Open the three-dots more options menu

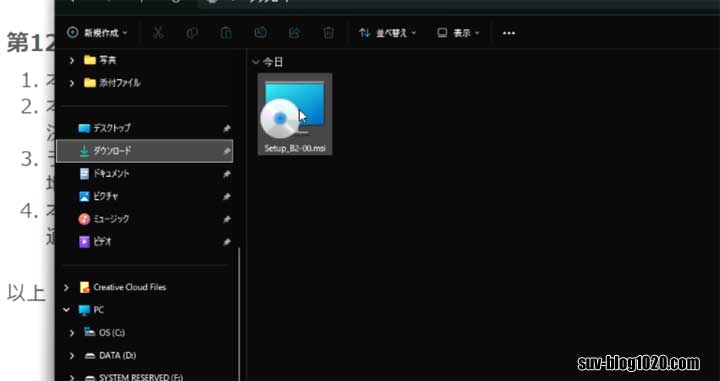coord(509,33)
